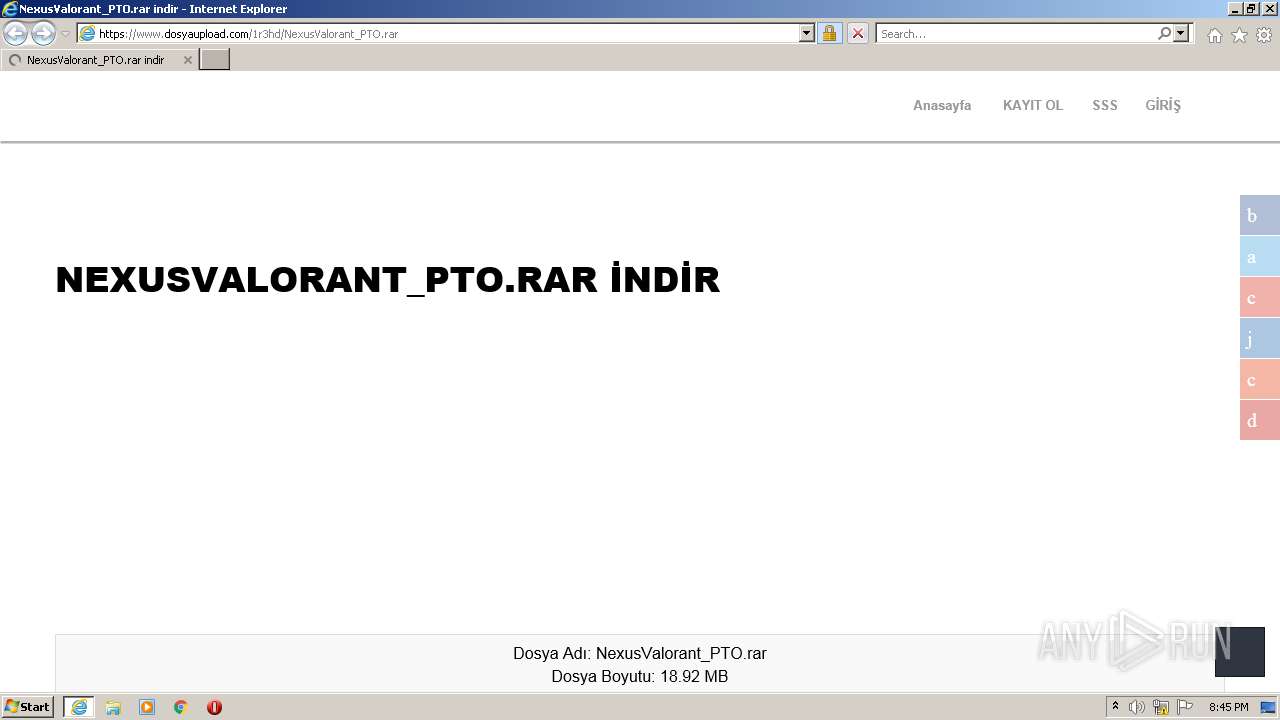The width and height of the screenshot is (1280, 720).
Task: Launch Google Chrome from taskbar
Action: (181, 707)
